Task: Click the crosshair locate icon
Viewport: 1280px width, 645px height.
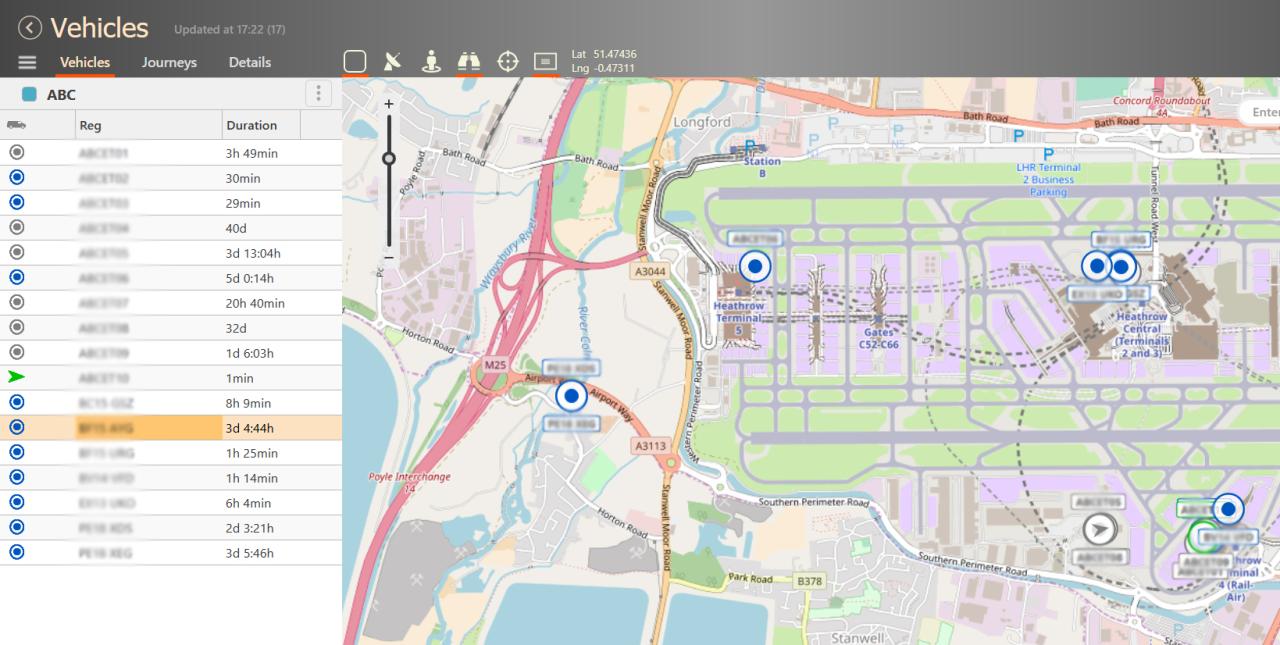Action: (507, 60)
